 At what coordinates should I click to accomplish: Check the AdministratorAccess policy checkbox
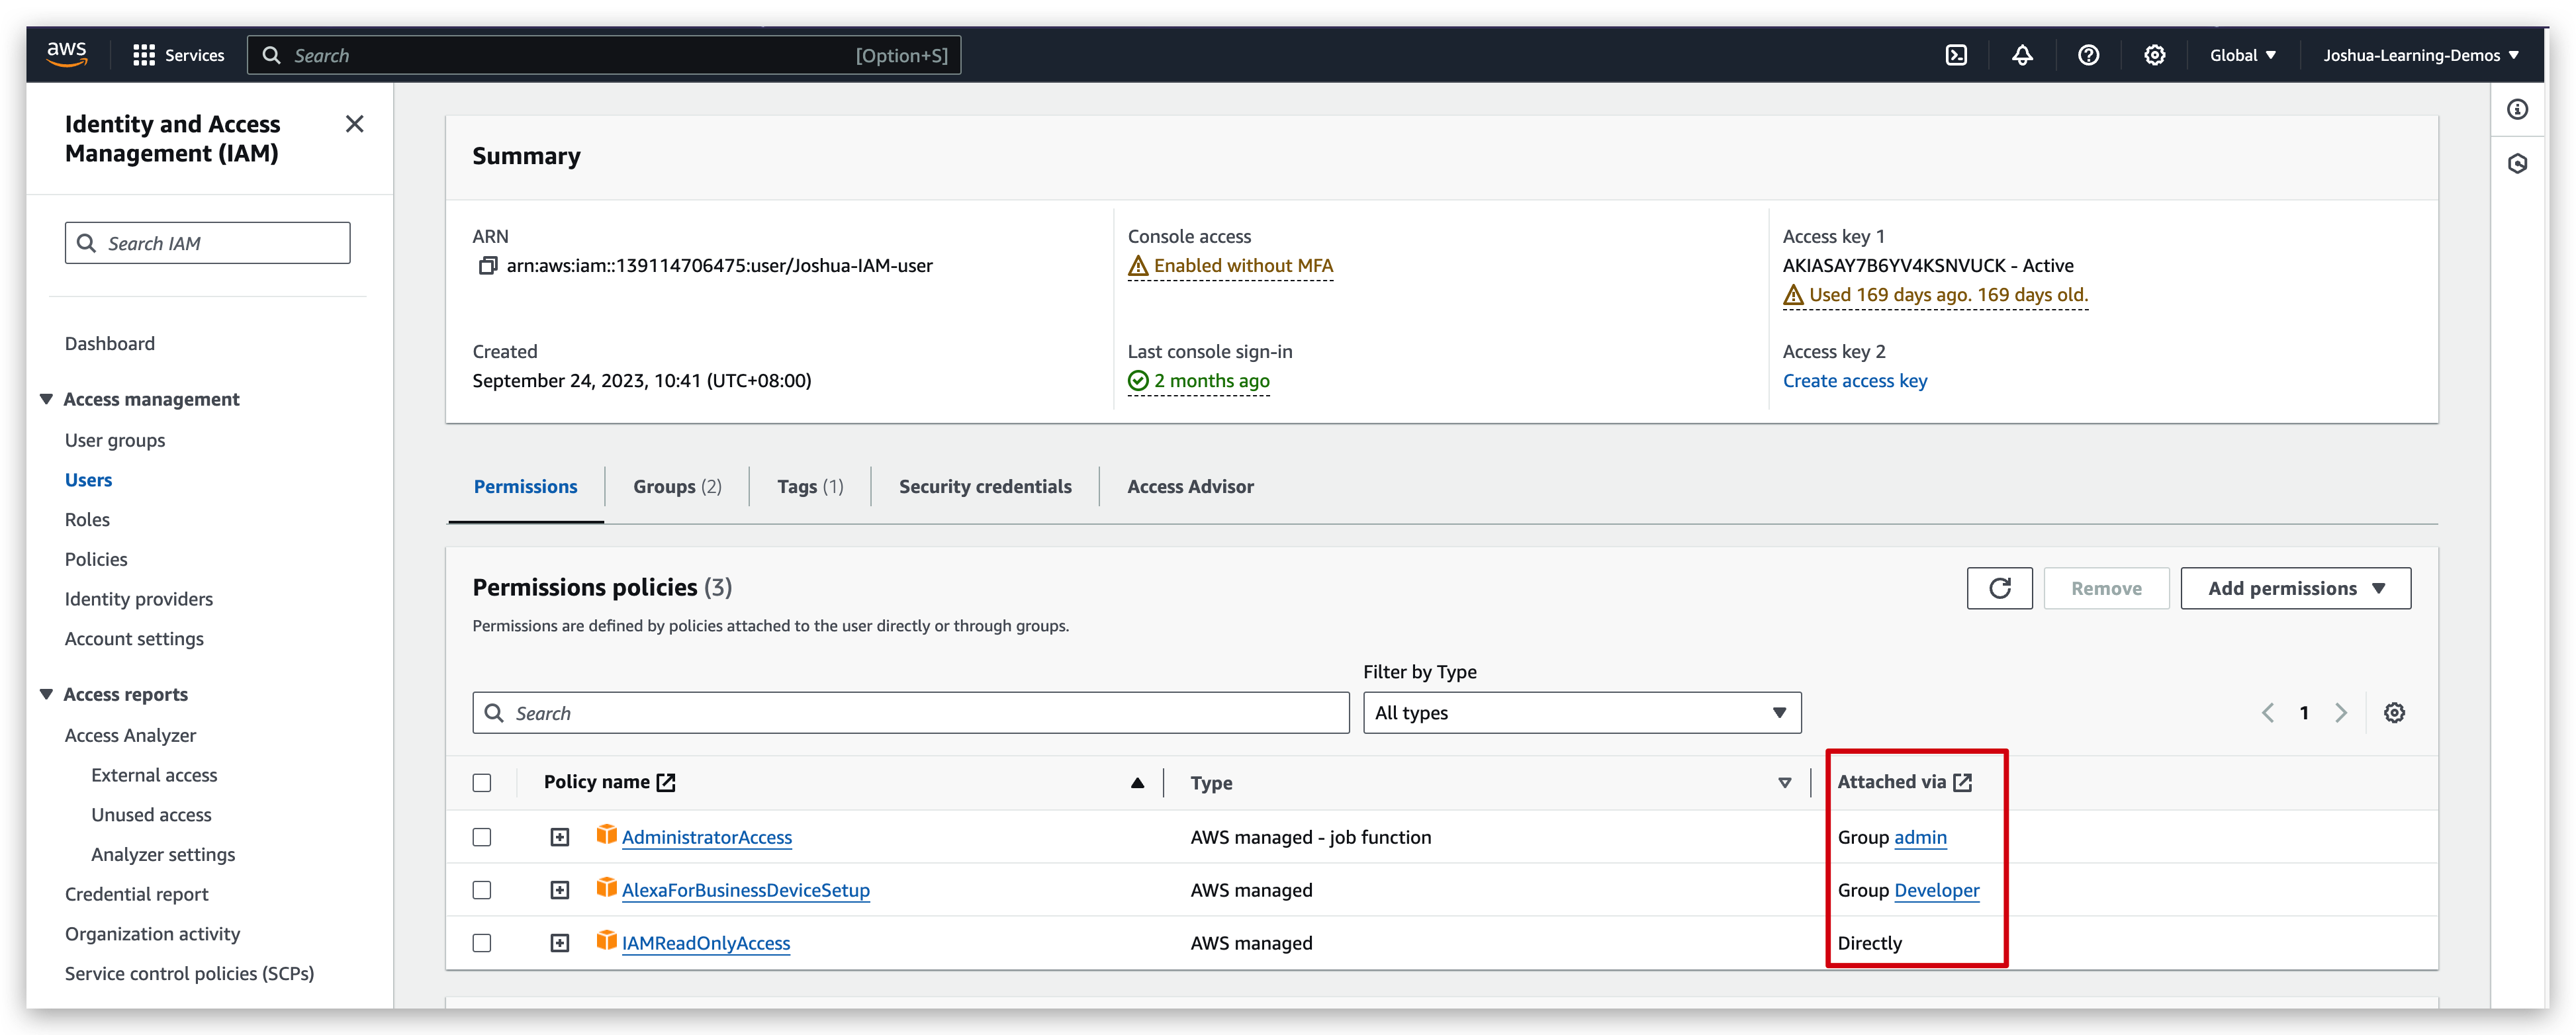pos(482,837)
